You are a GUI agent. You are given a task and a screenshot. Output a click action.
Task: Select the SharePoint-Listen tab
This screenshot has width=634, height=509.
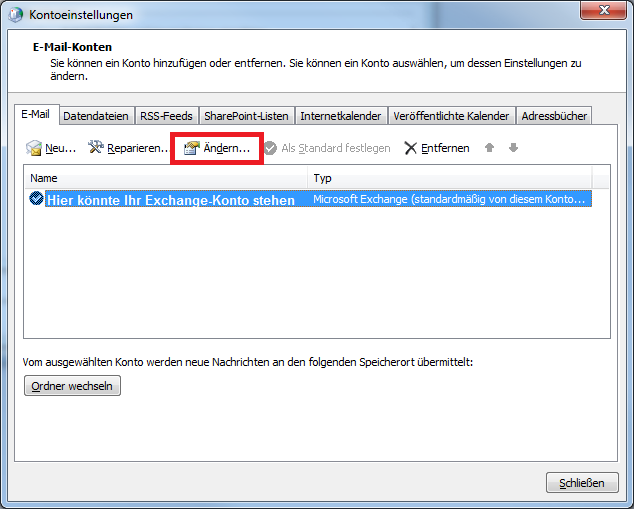[246, 116]
